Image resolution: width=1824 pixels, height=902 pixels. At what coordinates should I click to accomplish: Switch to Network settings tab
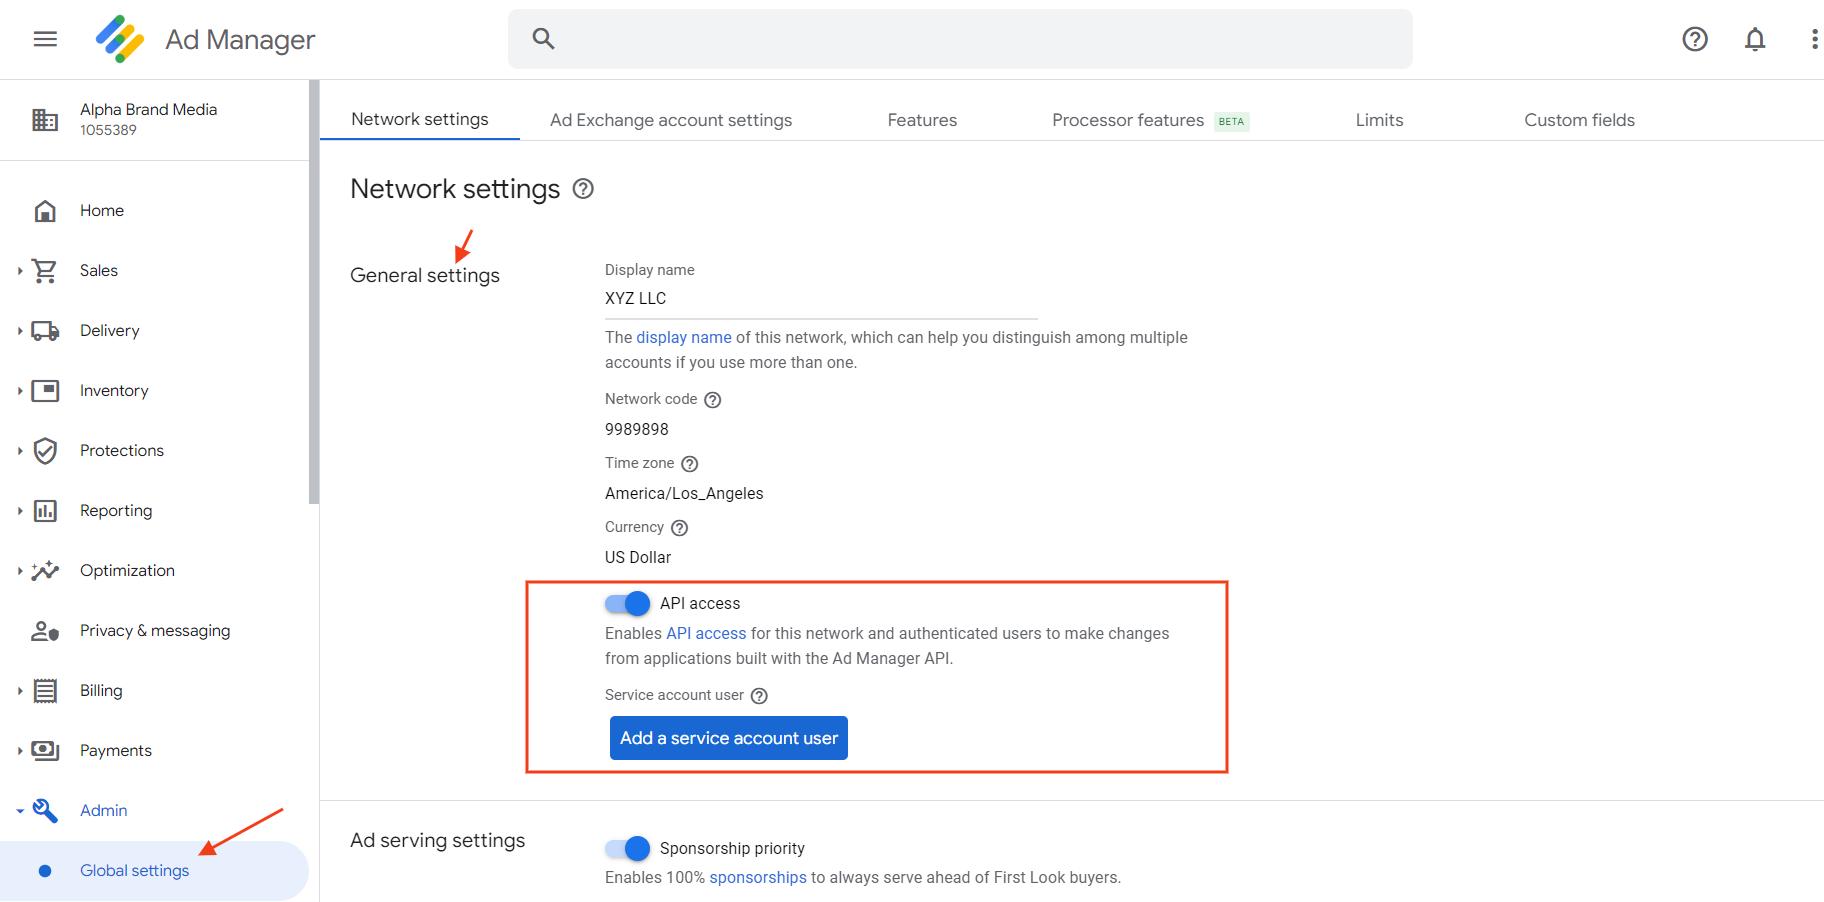[420, 119]
